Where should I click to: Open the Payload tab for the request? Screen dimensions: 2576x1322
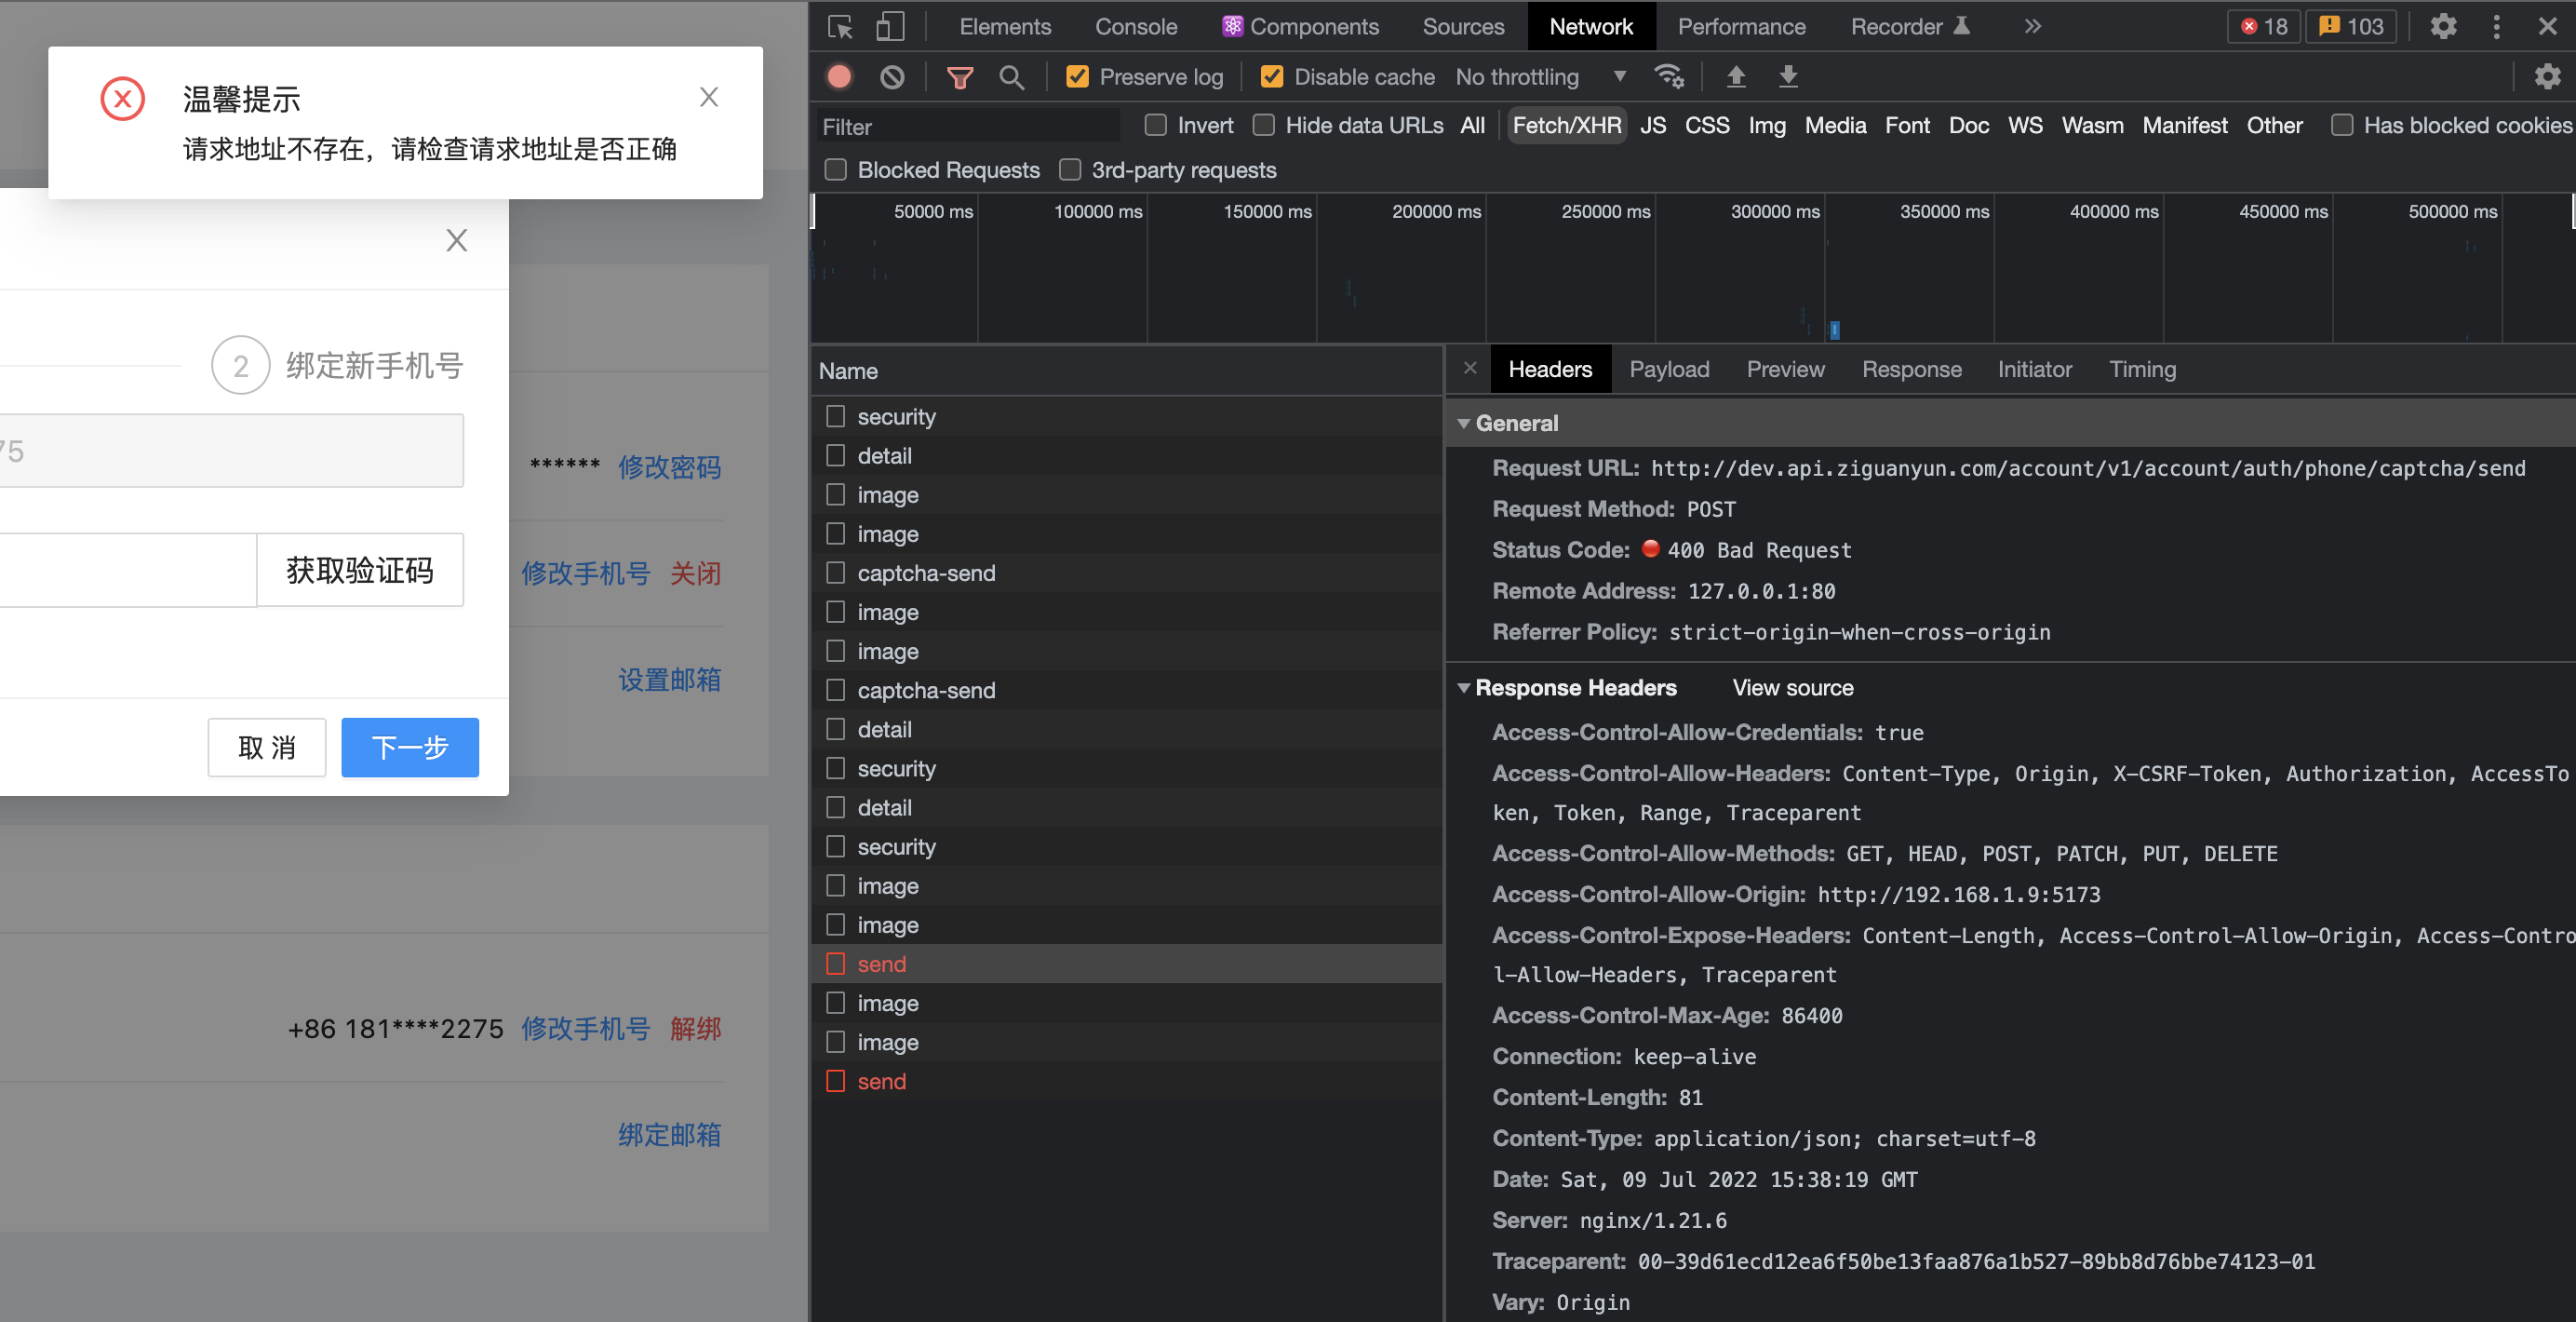1669,368
